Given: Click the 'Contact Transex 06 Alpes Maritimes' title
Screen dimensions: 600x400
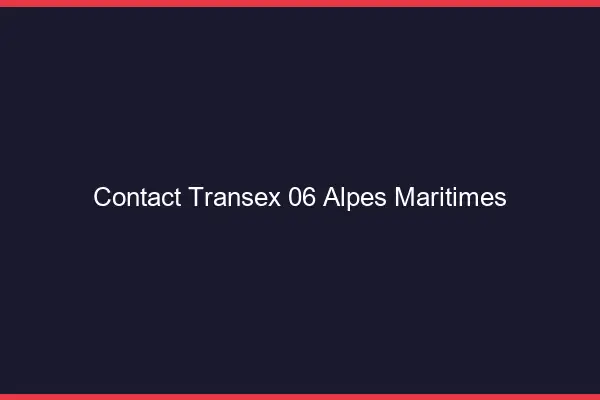Looking at the screenshot, I should tap(300, 198).
